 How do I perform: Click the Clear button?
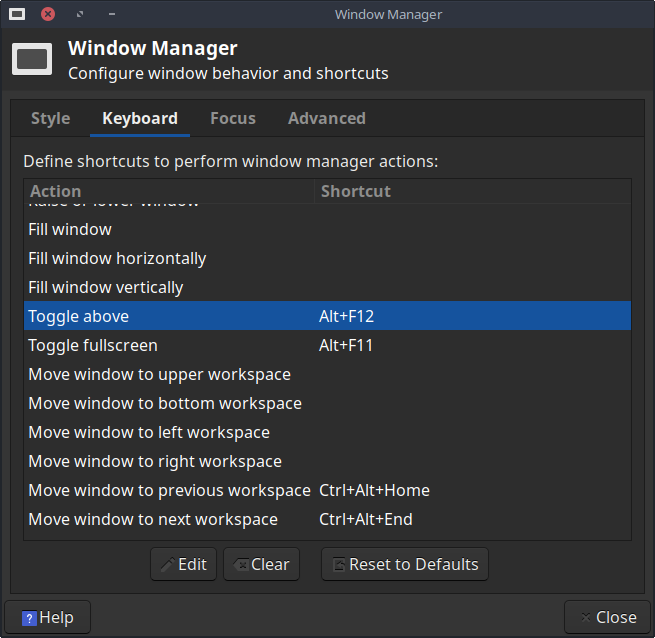coord(261,564)
